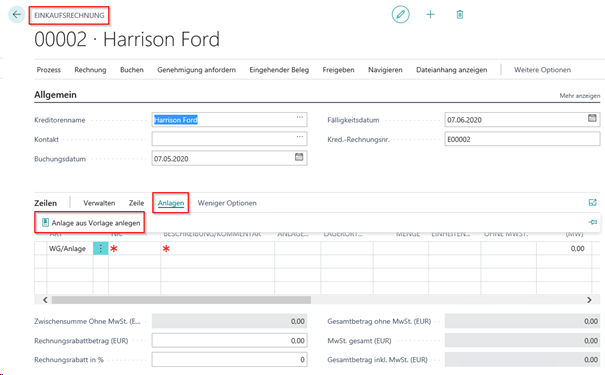Click the 00002 · Harrison Ford title
The height and width of the screenshot is (375, 605).
[x=127, y=39]
